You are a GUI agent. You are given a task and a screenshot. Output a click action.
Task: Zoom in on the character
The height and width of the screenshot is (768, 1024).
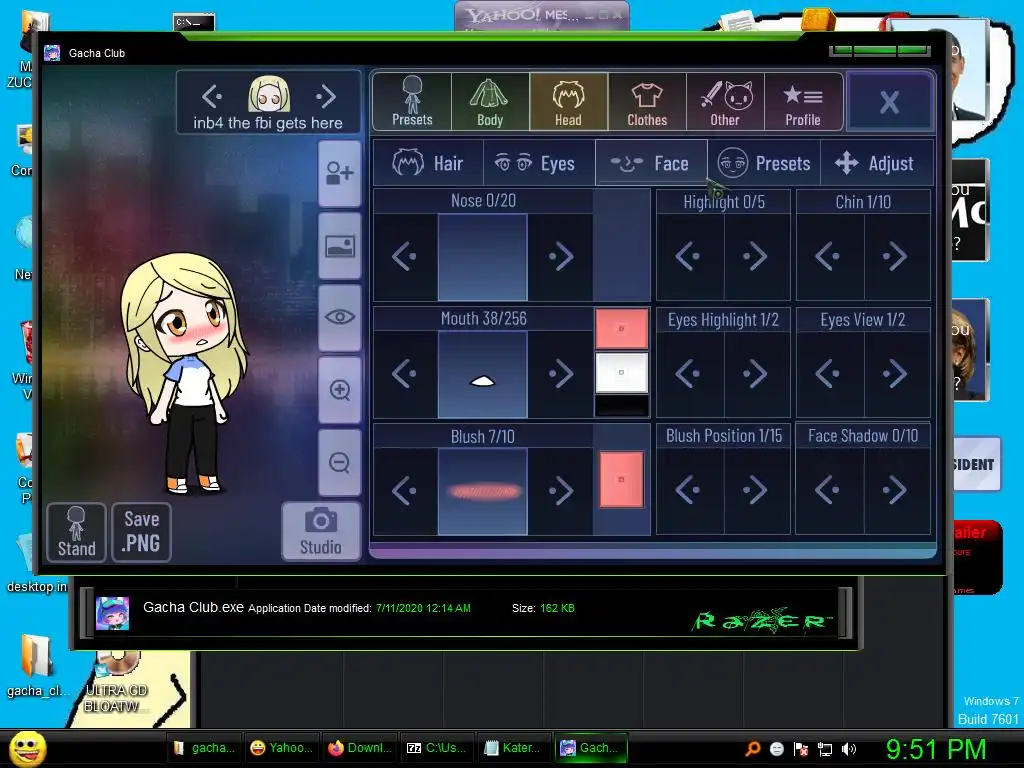(340, 391)
